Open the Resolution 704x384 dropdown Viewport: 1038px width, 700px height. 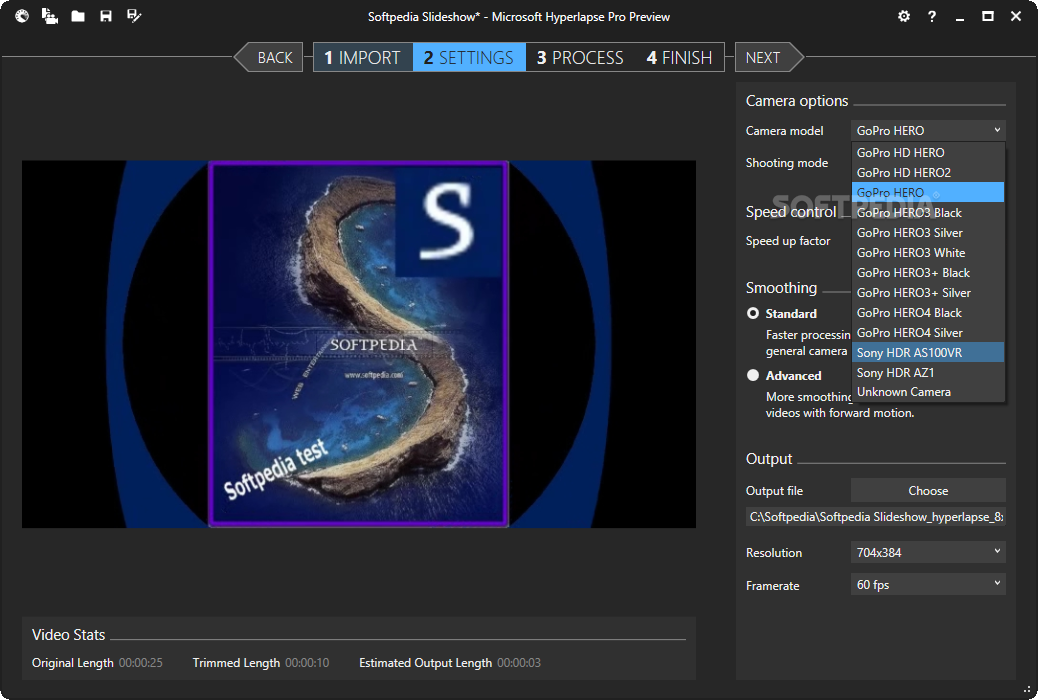pos(928,552)
